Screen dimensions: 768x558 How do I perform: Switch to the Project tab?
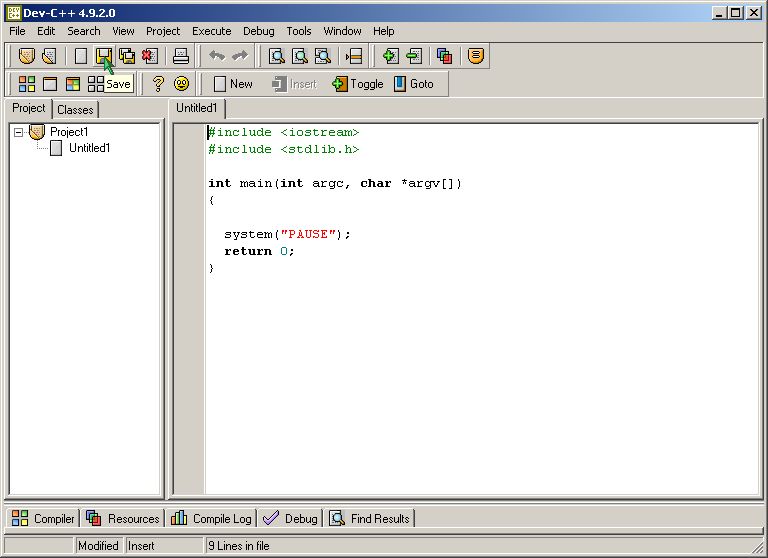click(x=28, y=108)
